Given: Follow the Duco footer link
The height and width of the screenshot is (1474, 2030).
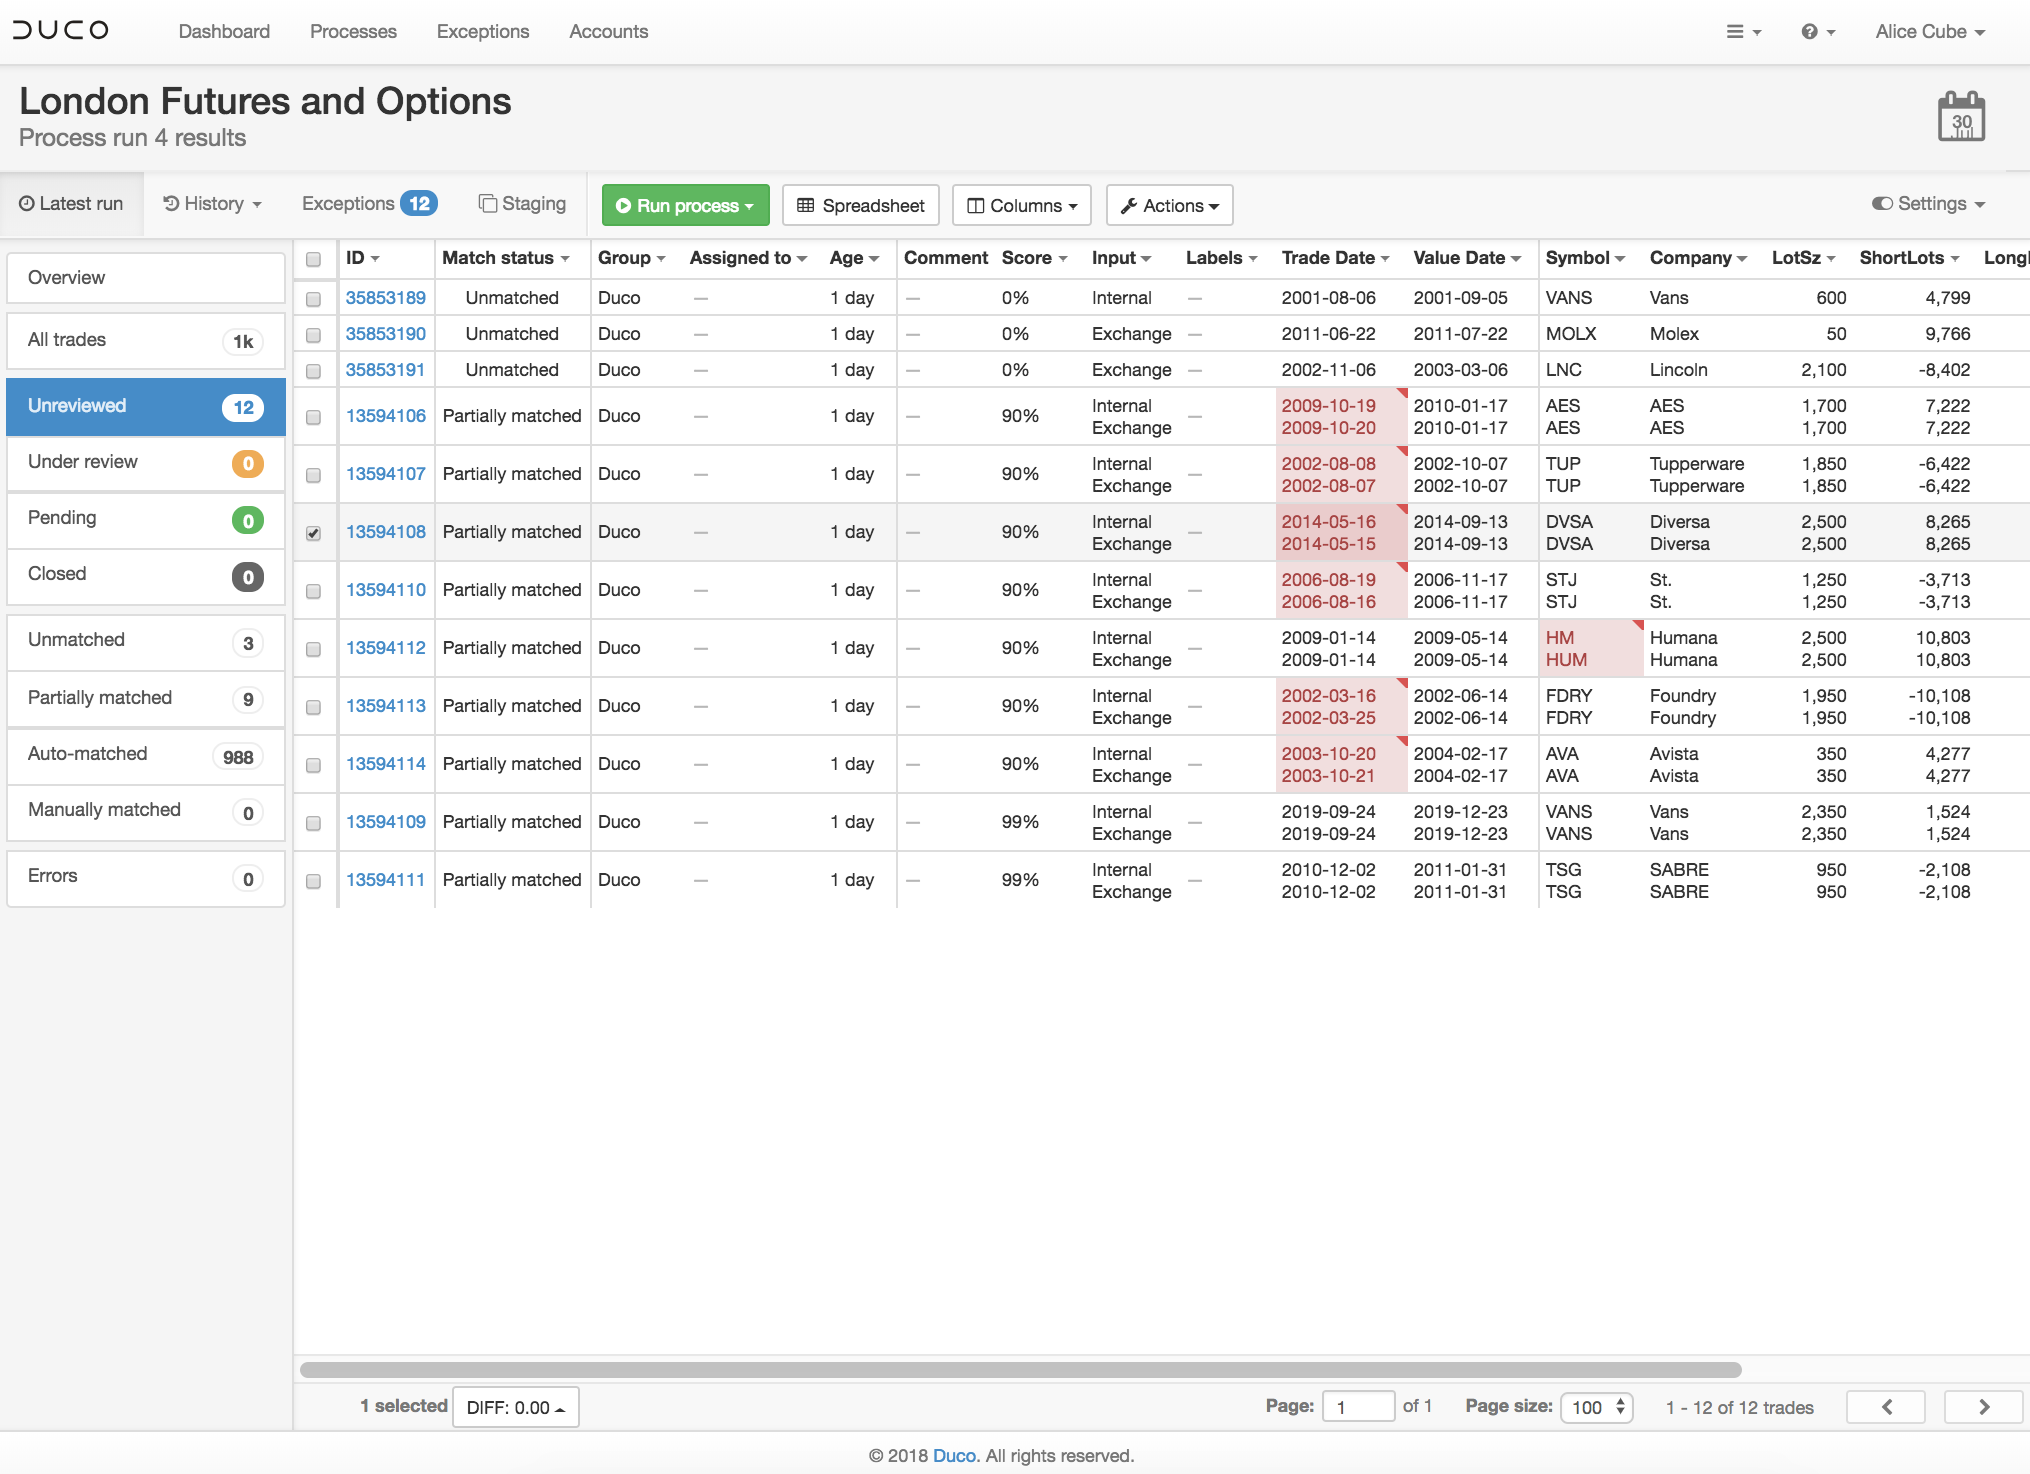Looking at the screenshot, I should 954,1456.
